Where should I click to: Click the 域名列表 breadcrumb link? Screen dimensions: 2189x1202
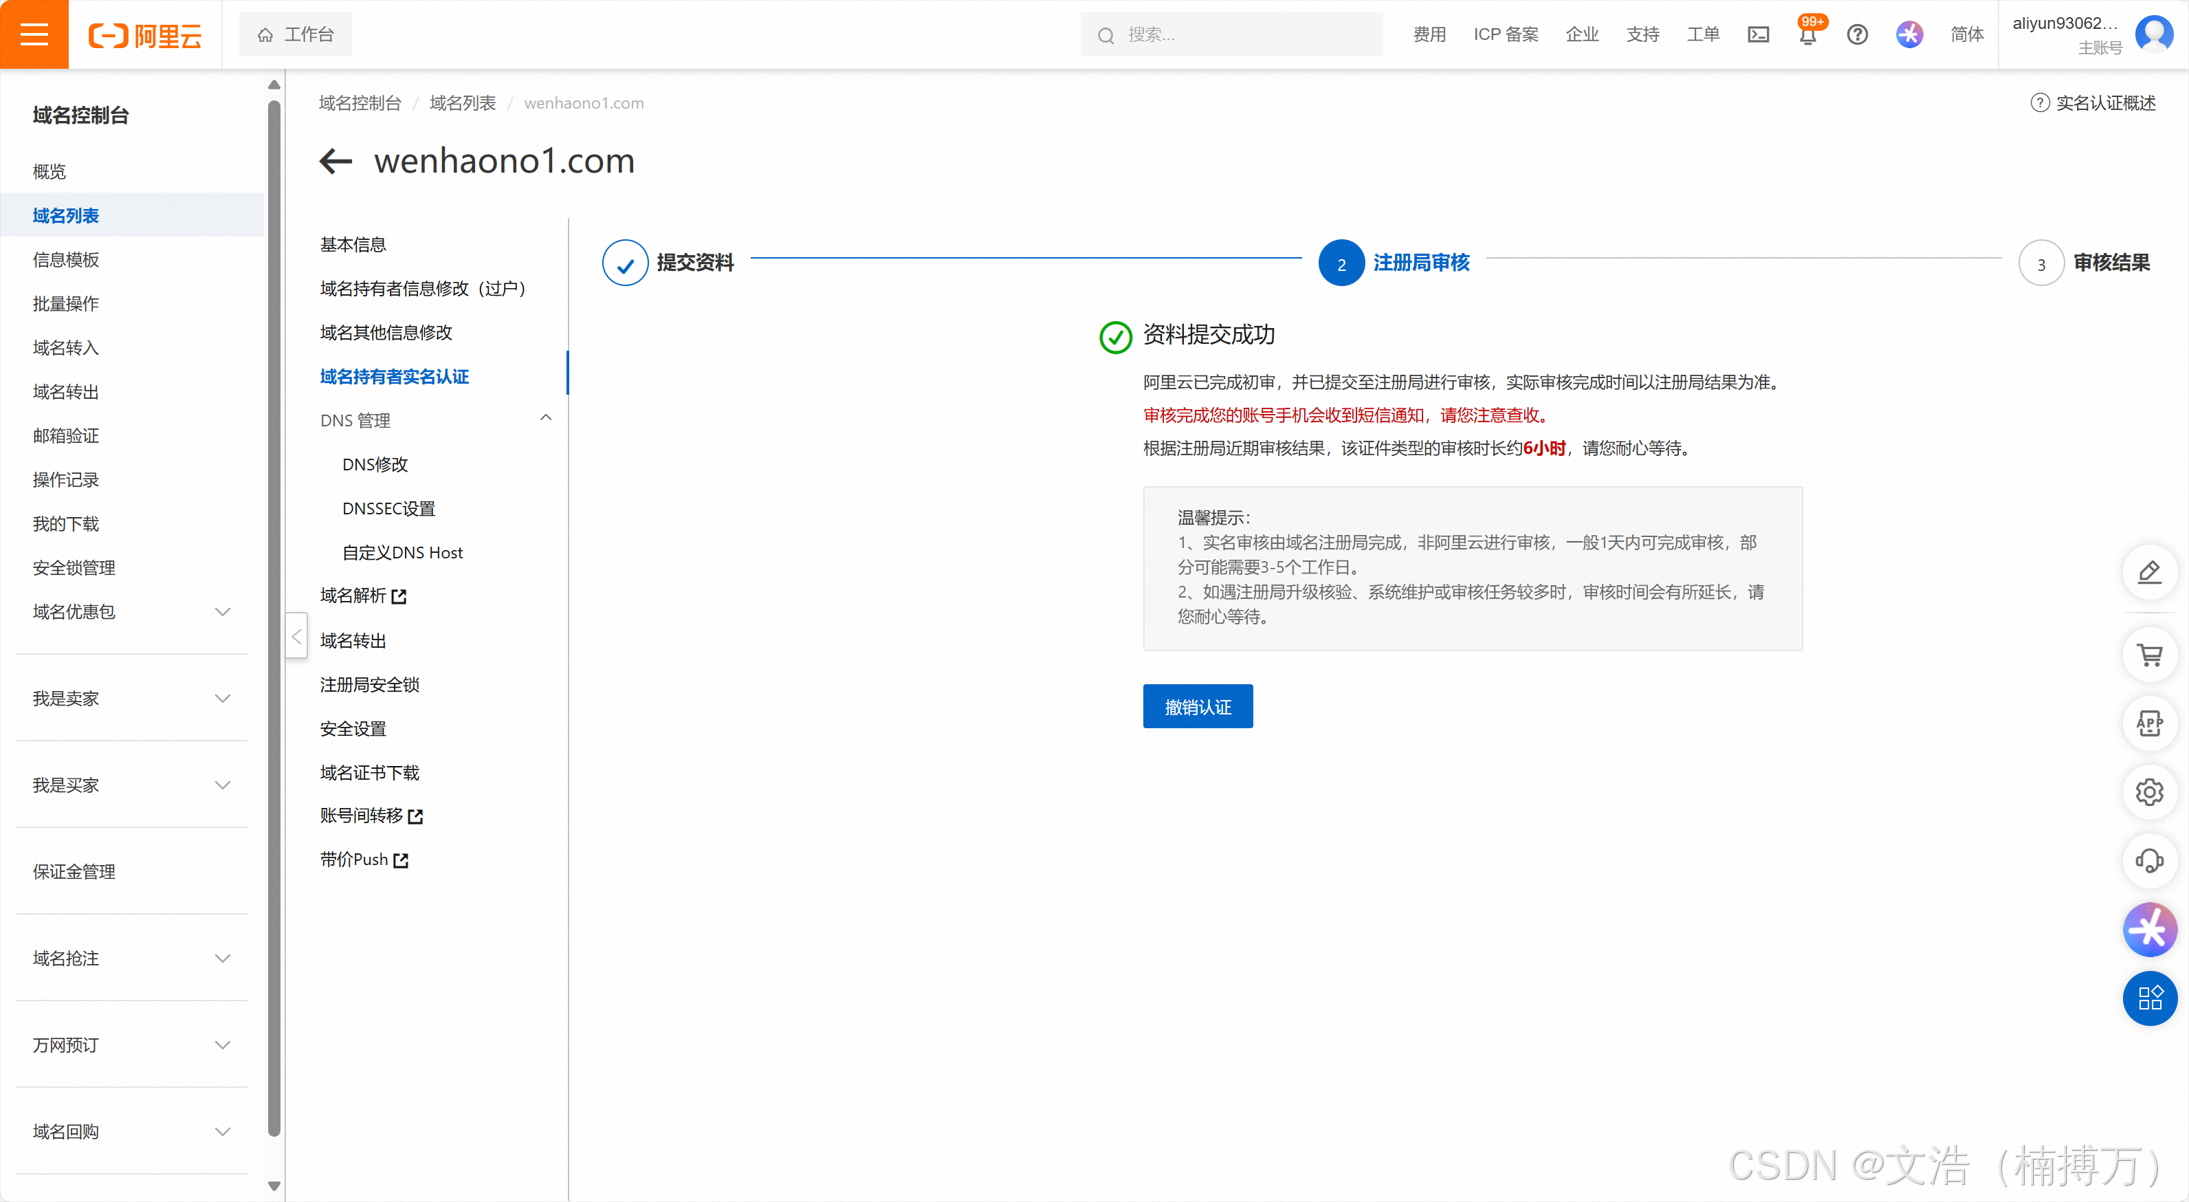(462, 103)
